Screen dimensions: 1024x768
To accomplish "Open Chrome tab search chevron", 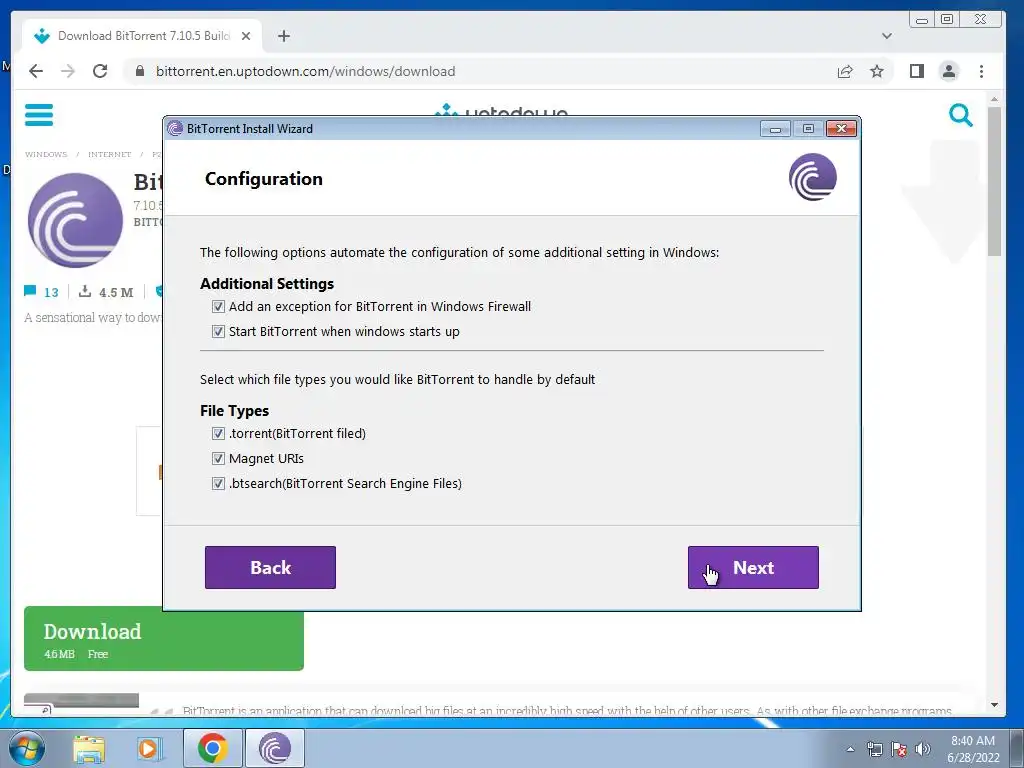I will [x=886, y=36].
